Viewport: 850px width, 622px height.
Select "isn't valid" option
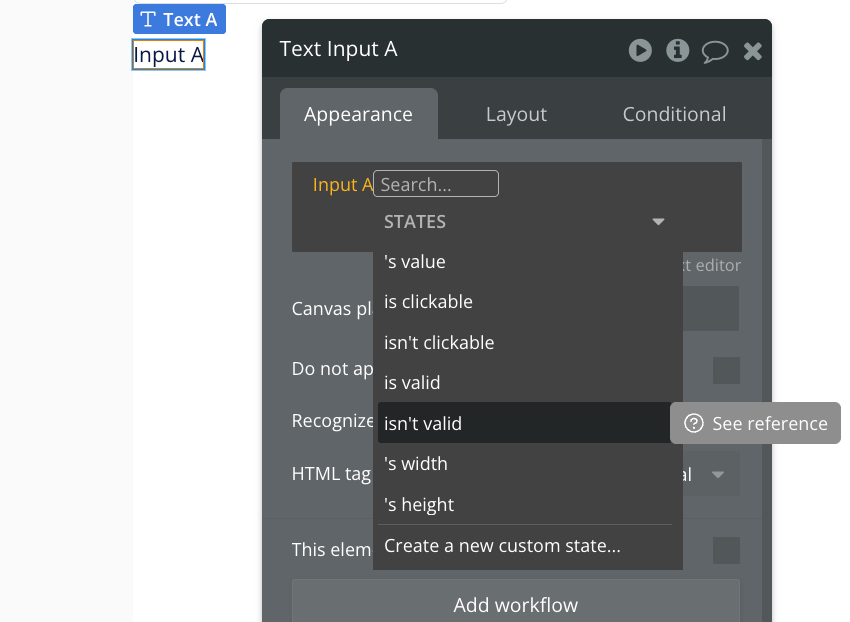point(423,424)
